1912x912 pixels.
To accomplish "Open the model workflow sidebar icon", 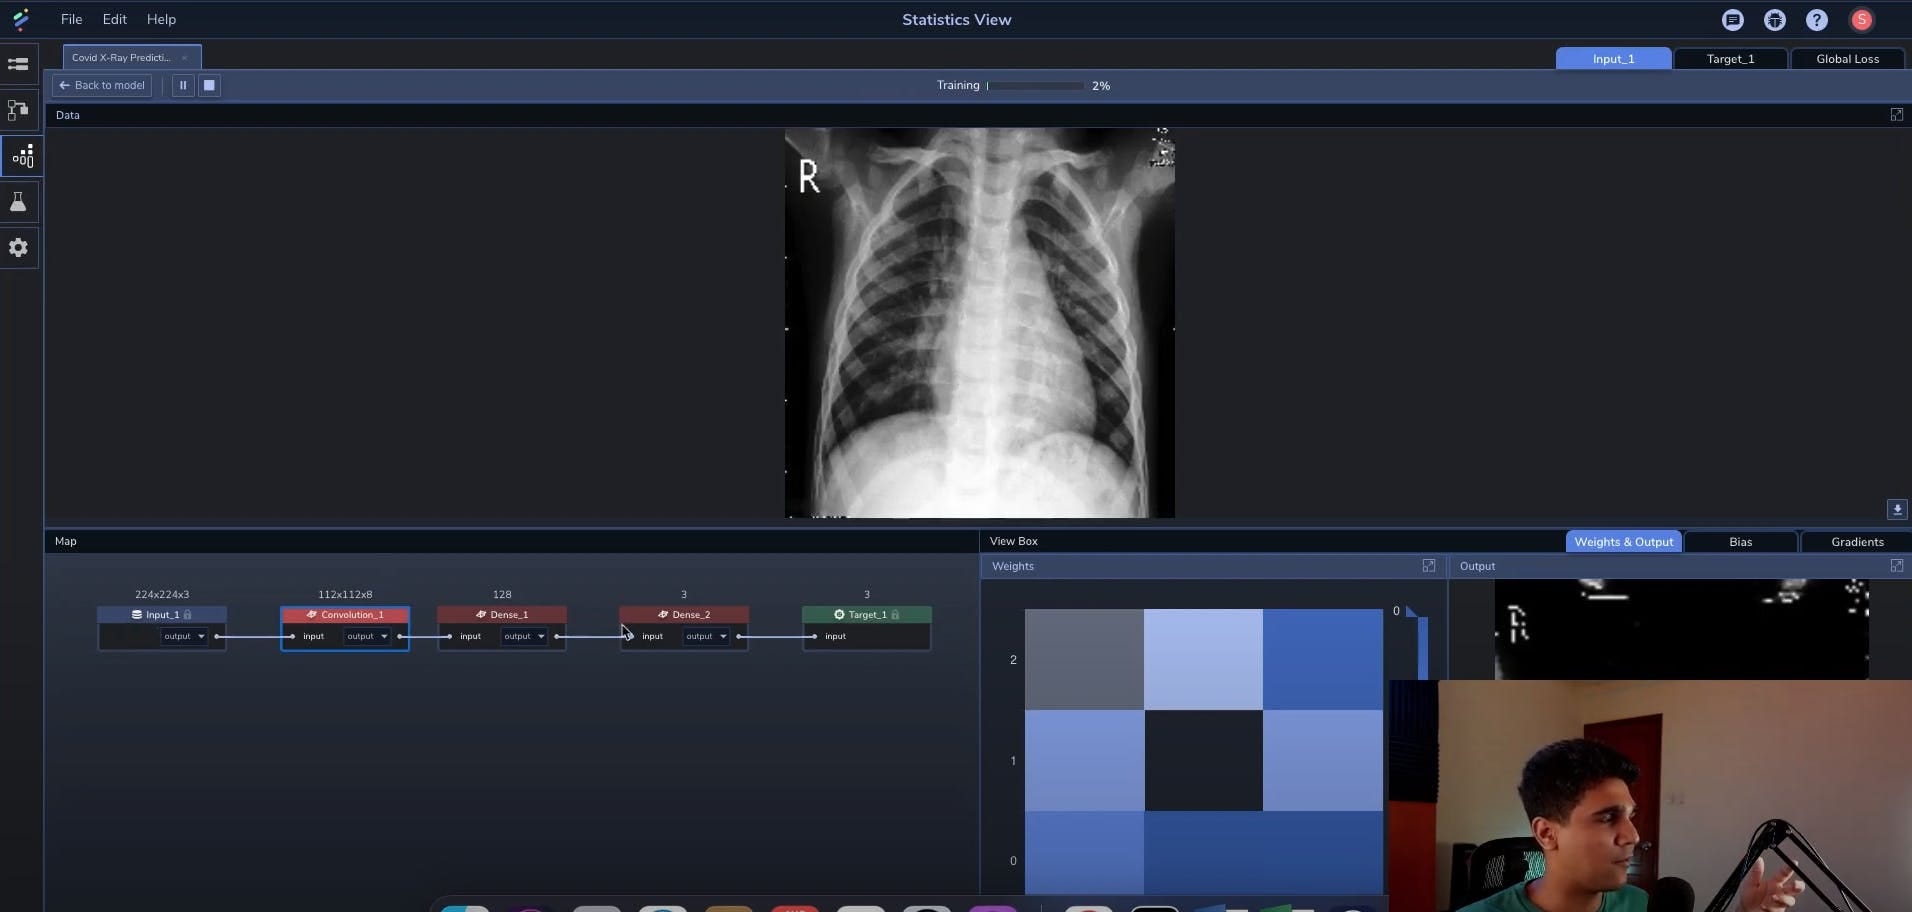I will 18,110.
